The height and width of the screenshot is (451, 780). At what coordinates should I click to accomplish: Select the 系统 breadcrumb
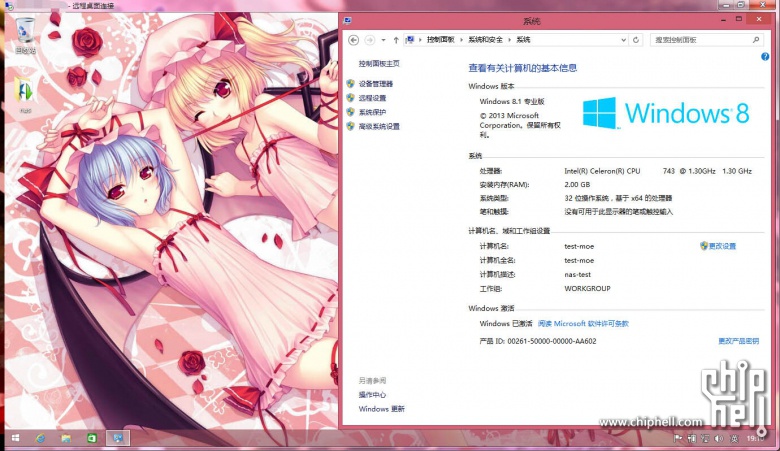click(523, 40)
